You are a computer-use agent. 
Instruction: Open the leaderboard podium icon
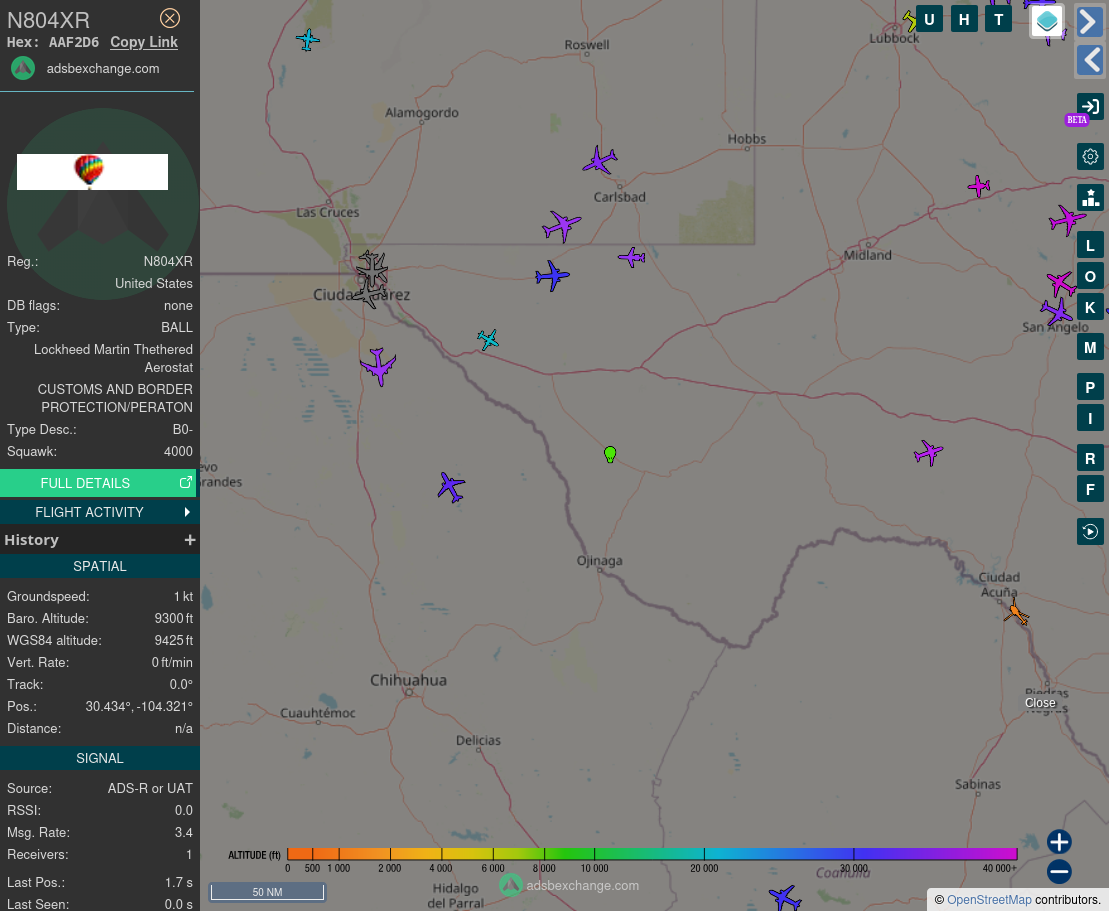pos(1090,197)
